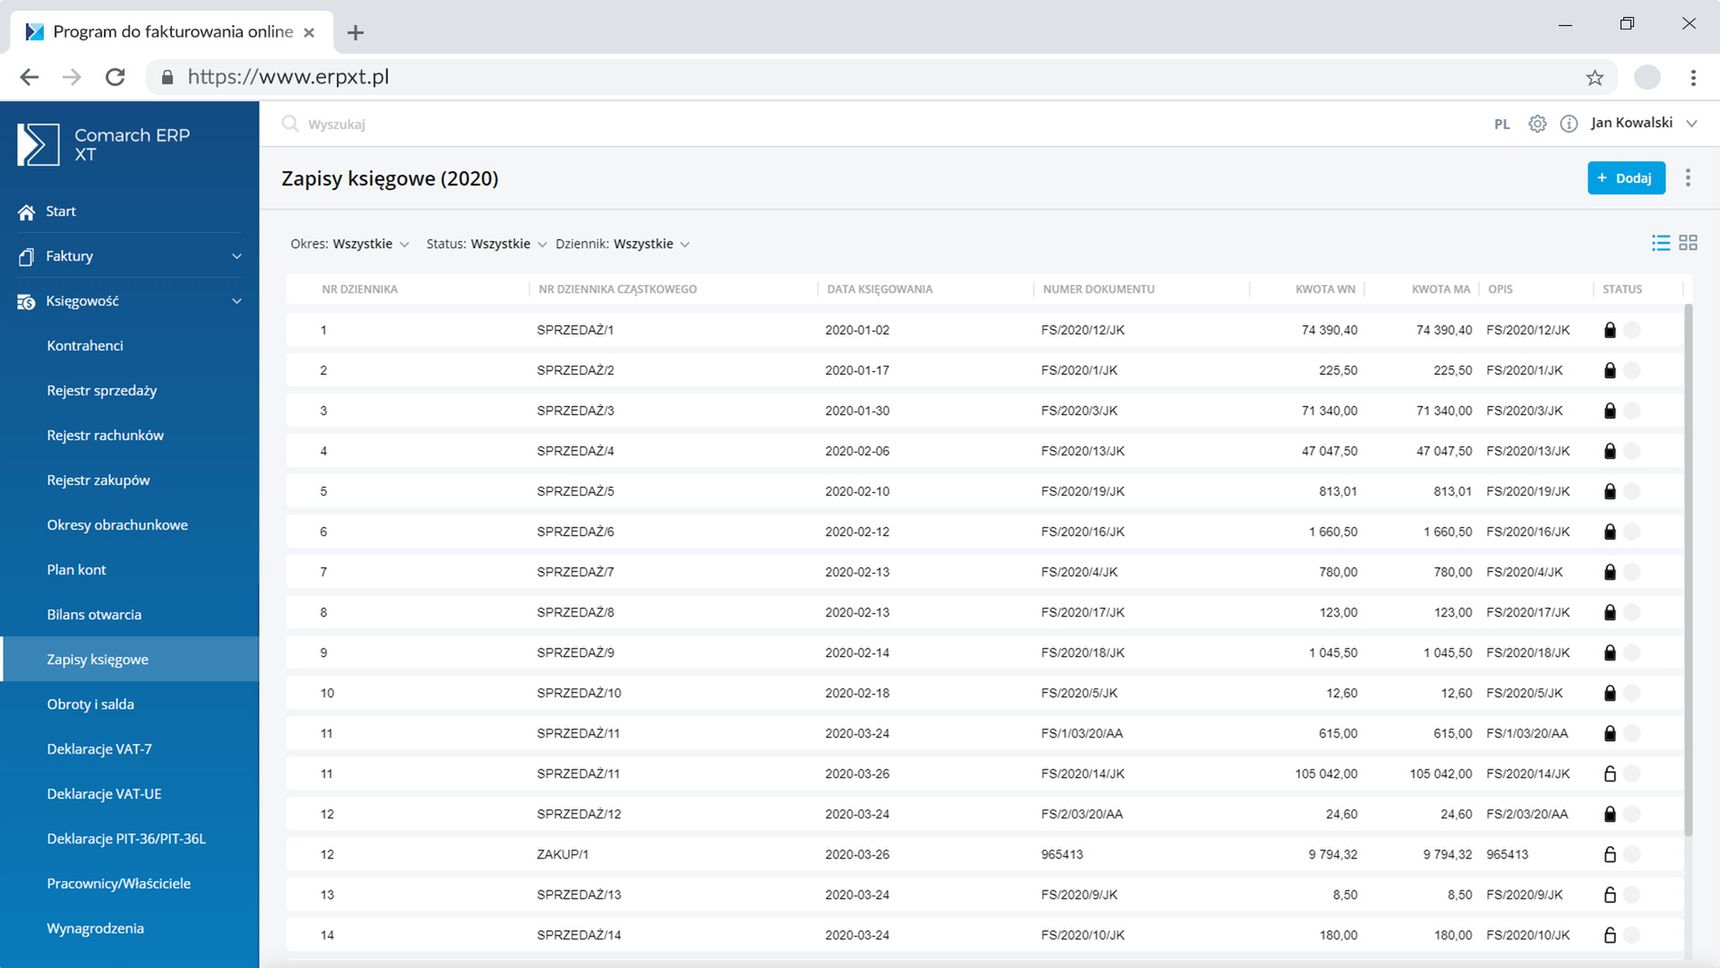This screenshot has height=968, width=1720.
Task: Open the Status filter dropdown
Action: click(x=487, y=244)
